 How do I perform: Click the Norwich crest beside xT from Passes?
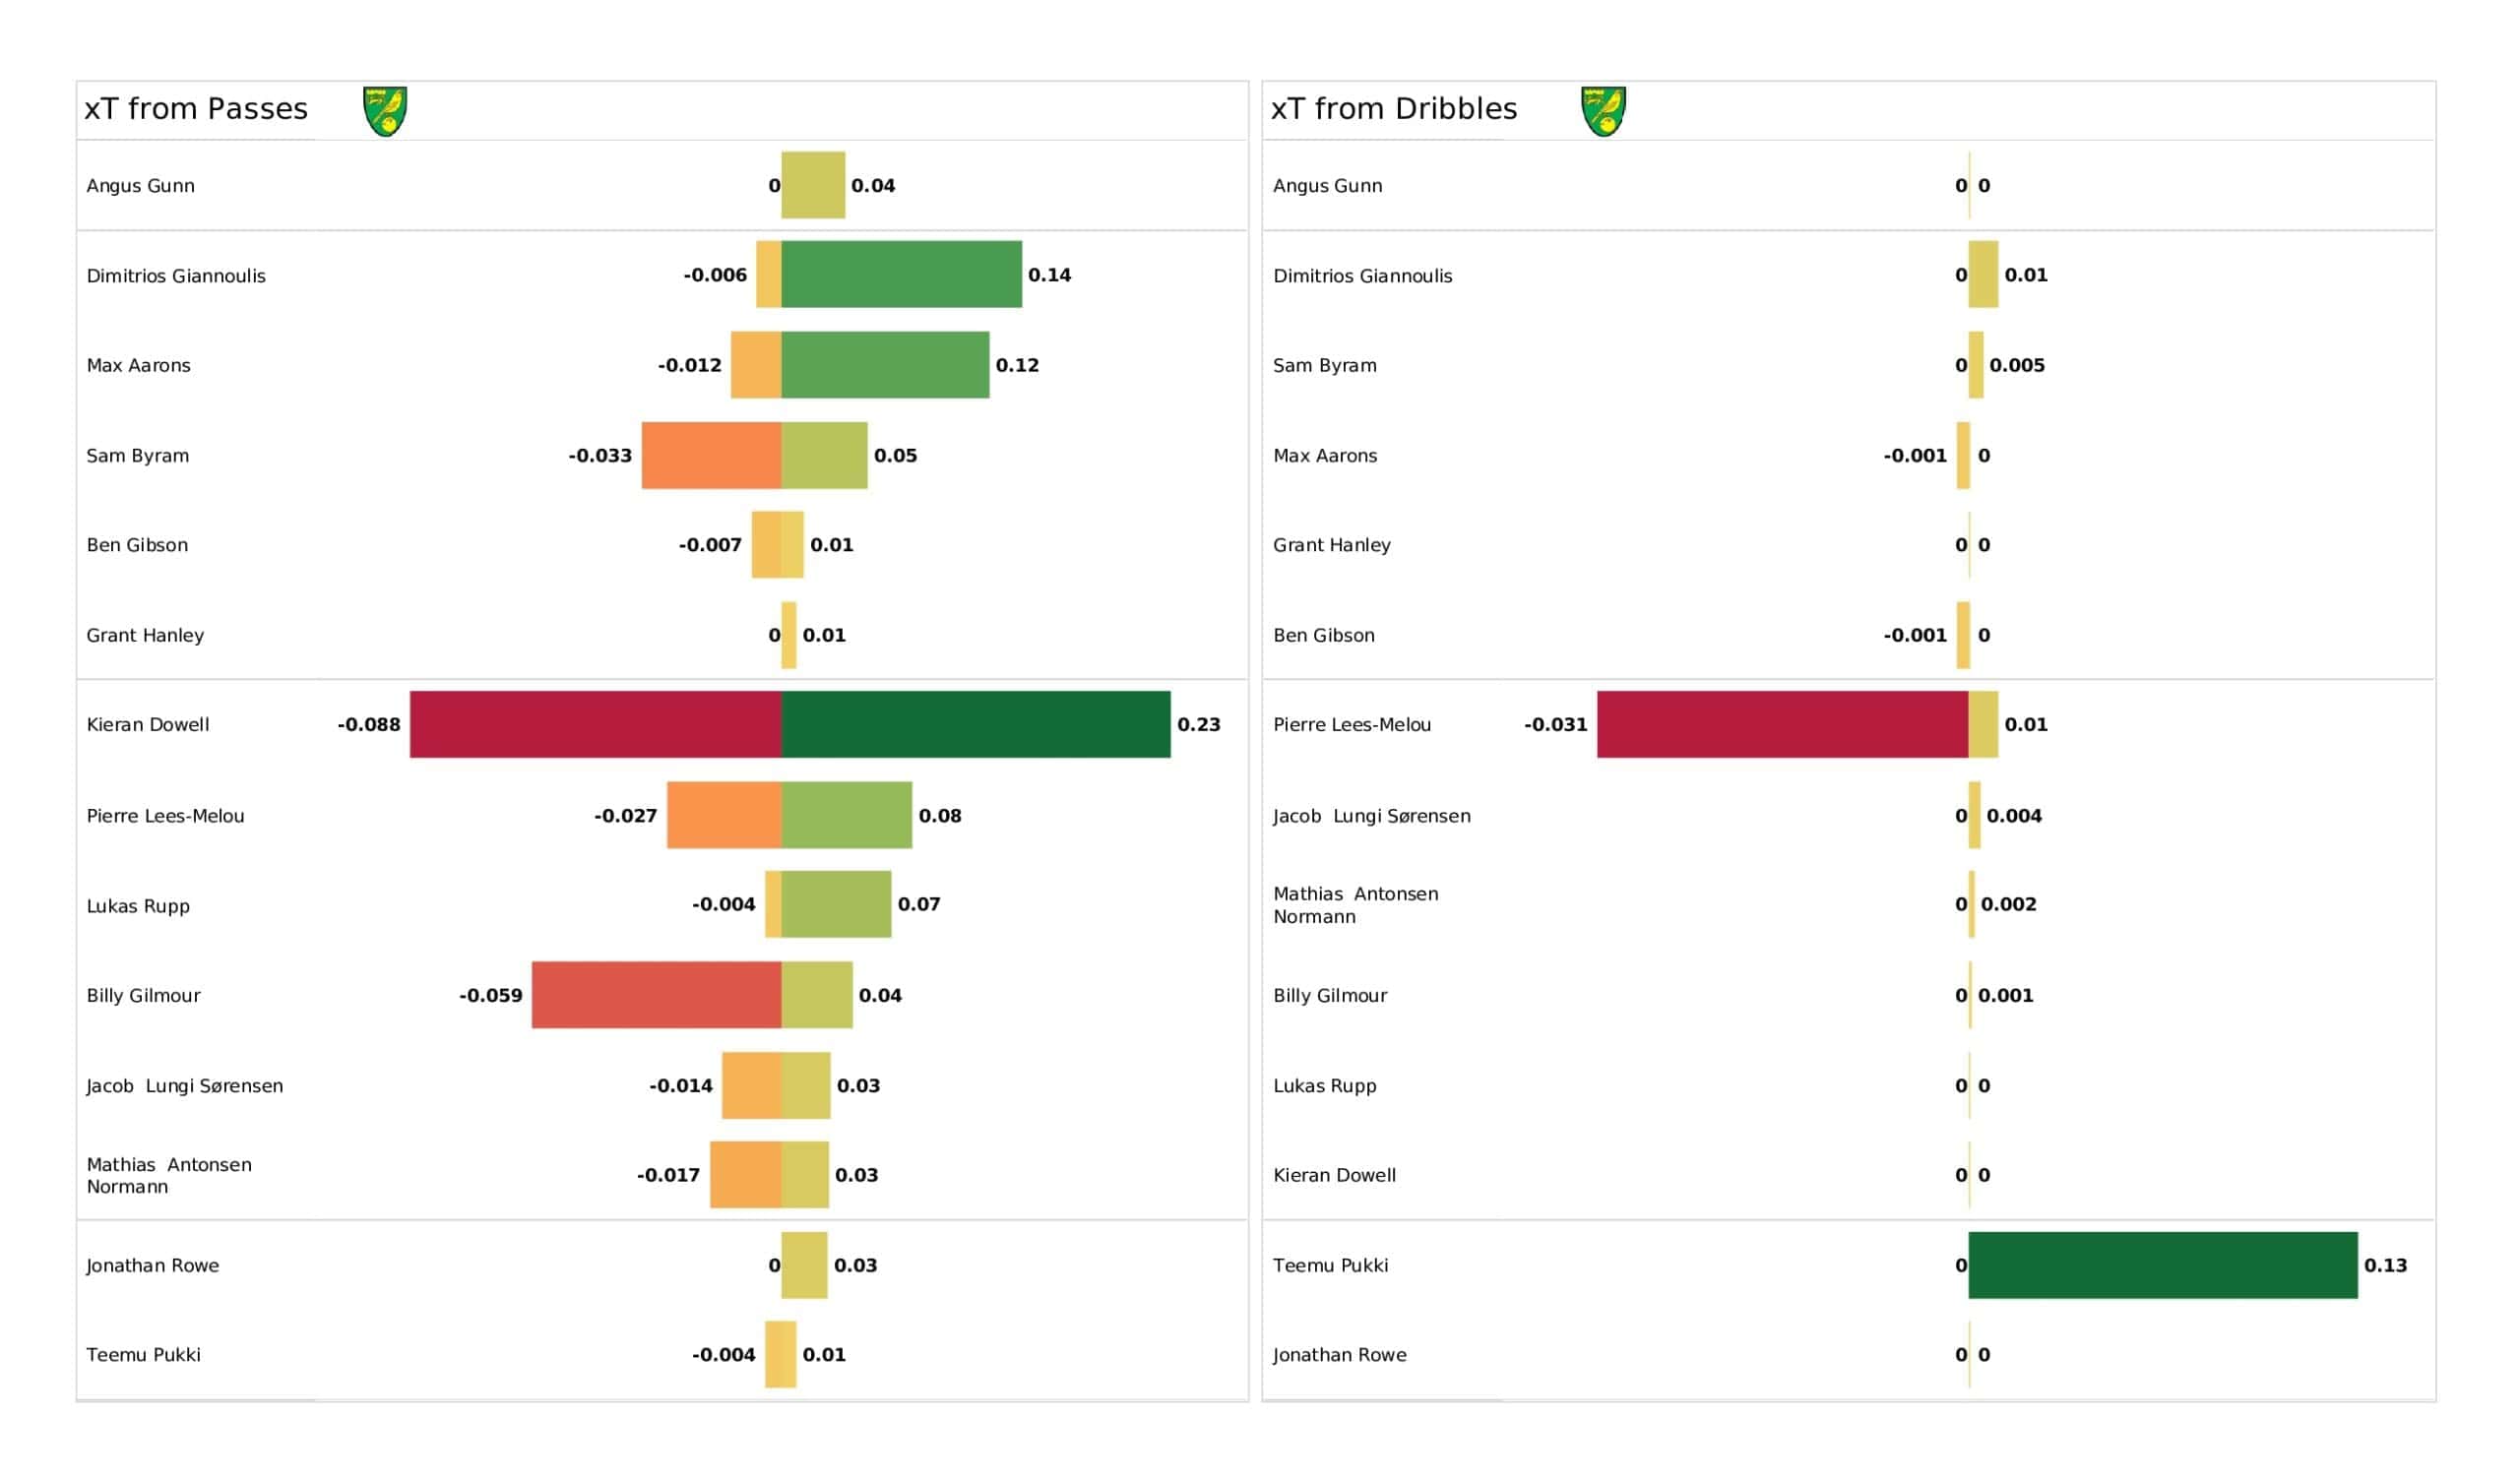pos(385,111)
